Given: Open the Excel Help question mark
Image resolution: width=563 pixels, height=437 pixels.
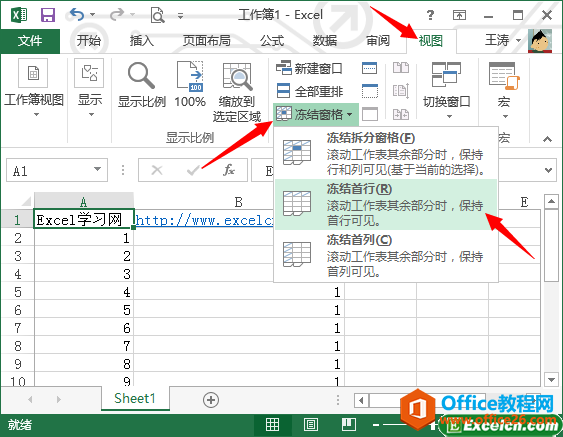Looking at the screenshot, I should [430, 15].
